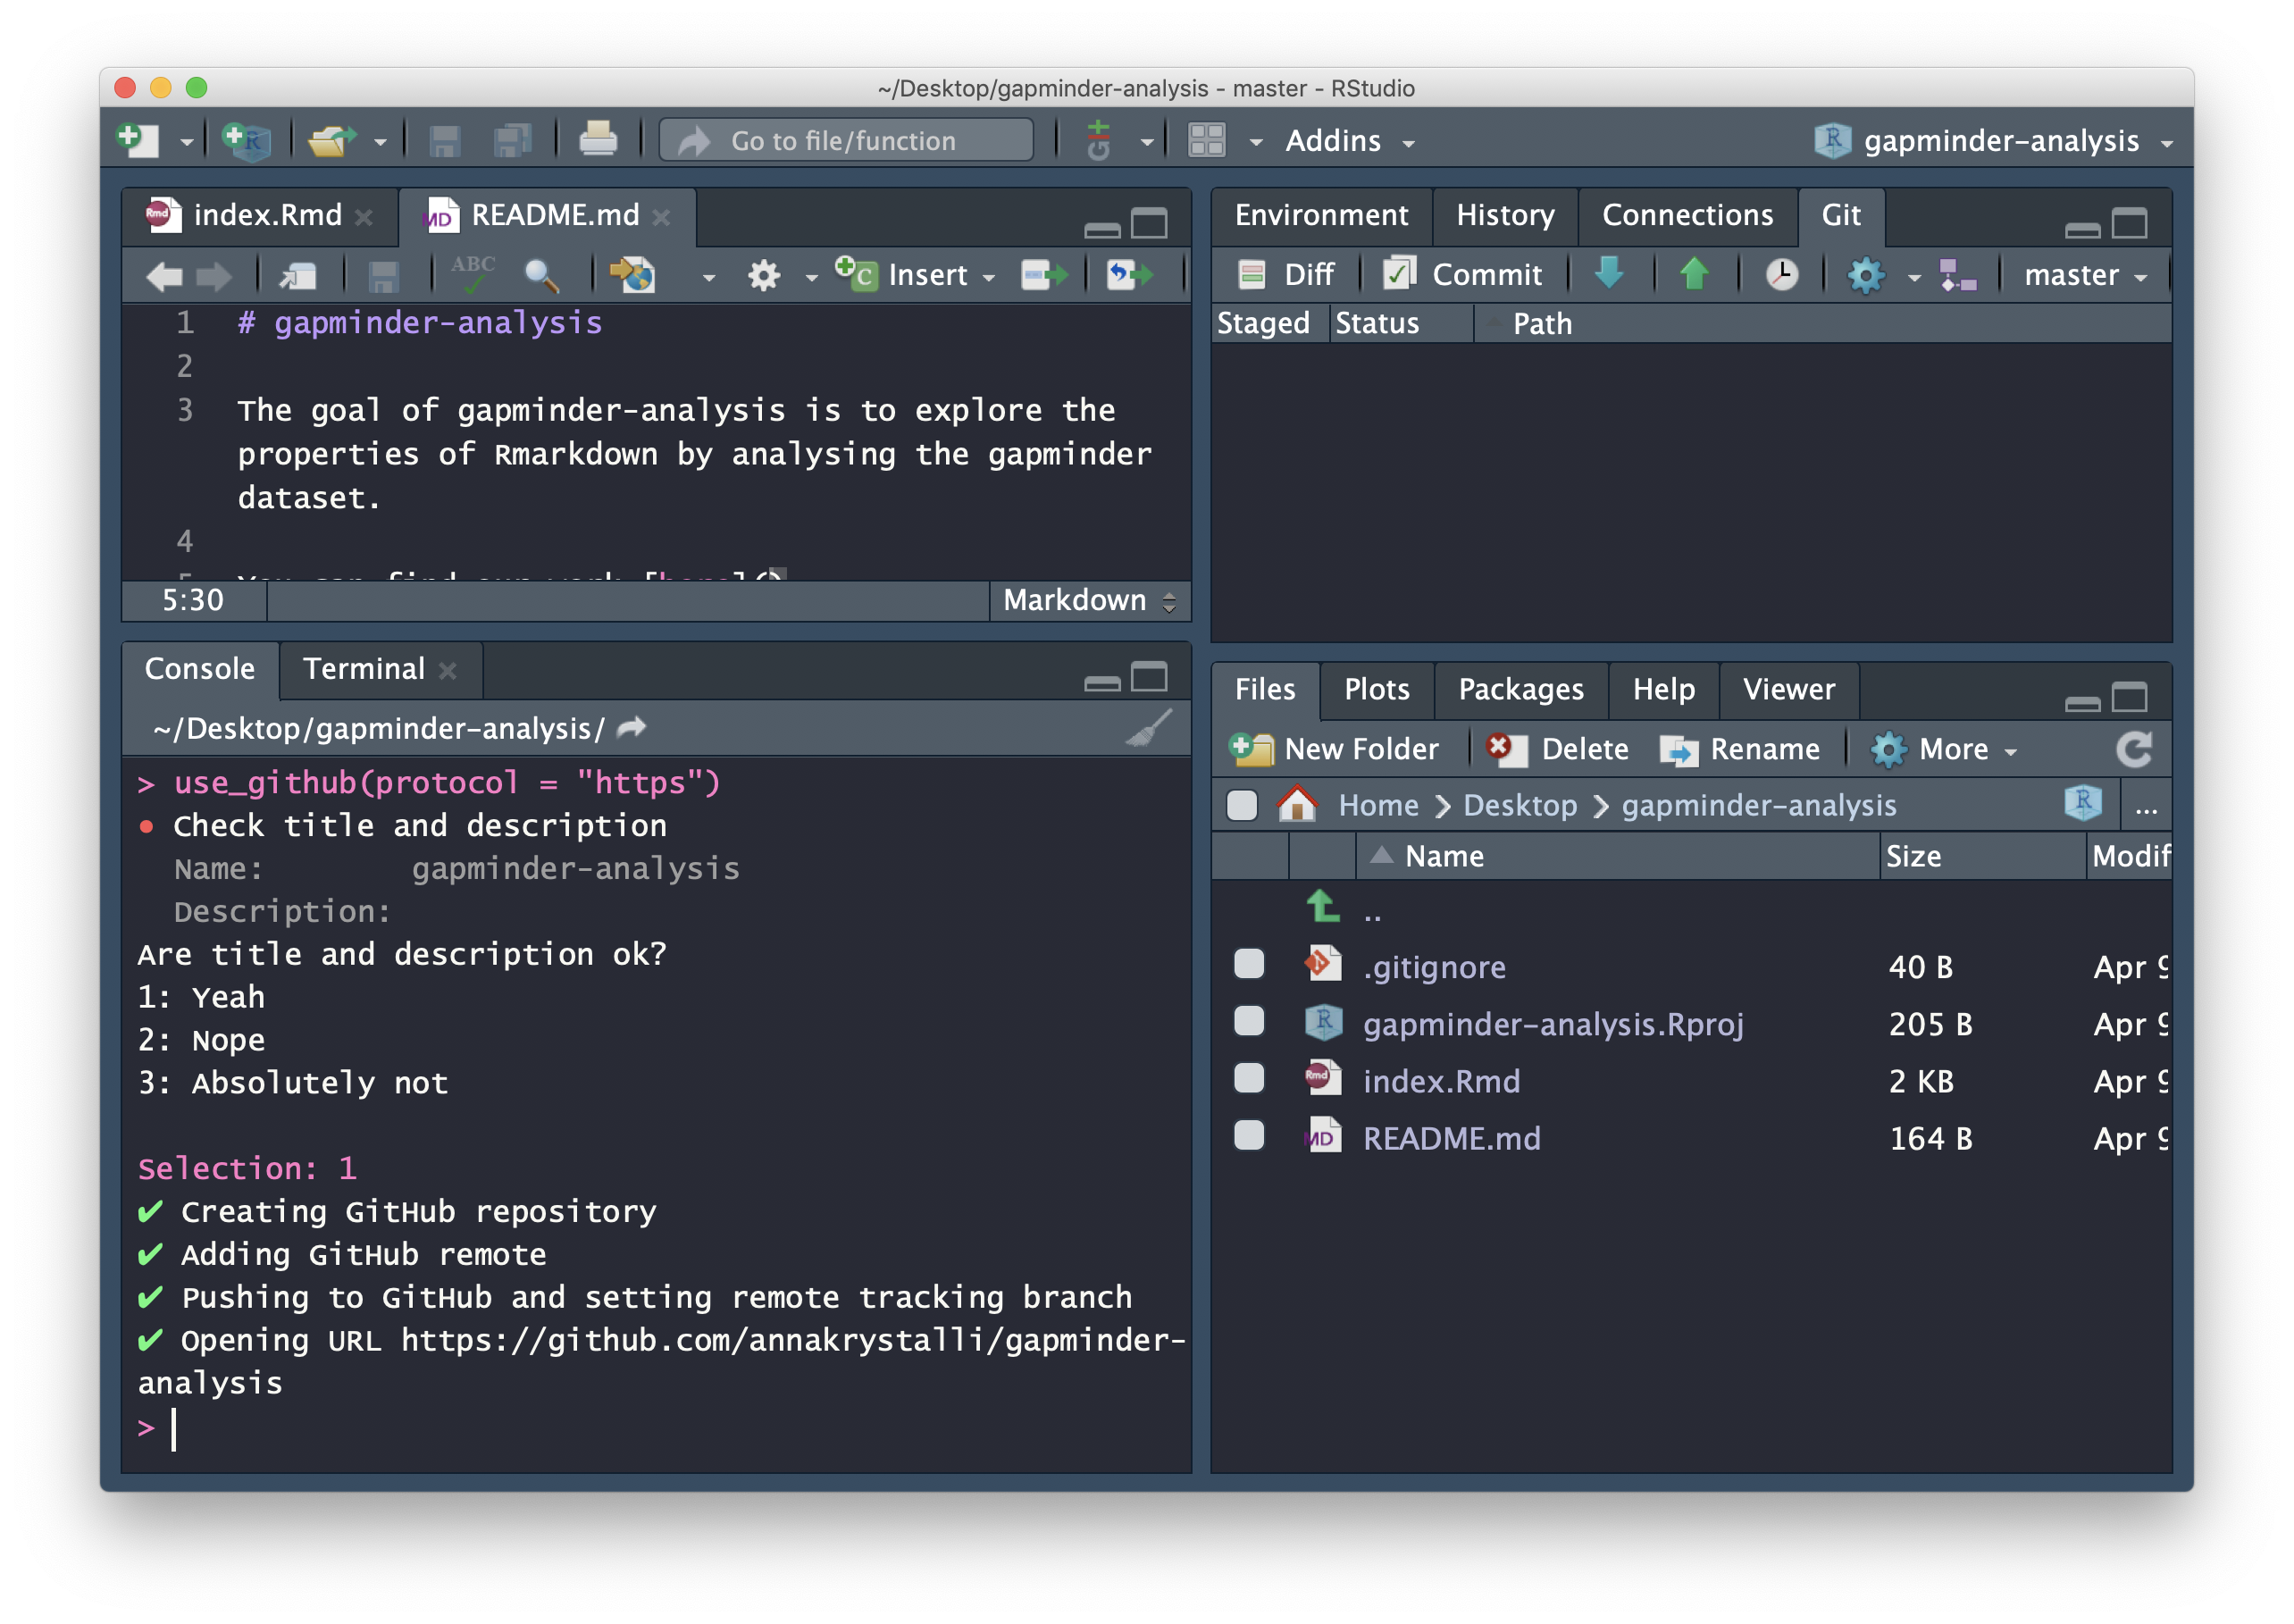Toggle the select-all checkbox in Files breadcrumb
Viewport: 2294px width, 1624px height.
1242,805
